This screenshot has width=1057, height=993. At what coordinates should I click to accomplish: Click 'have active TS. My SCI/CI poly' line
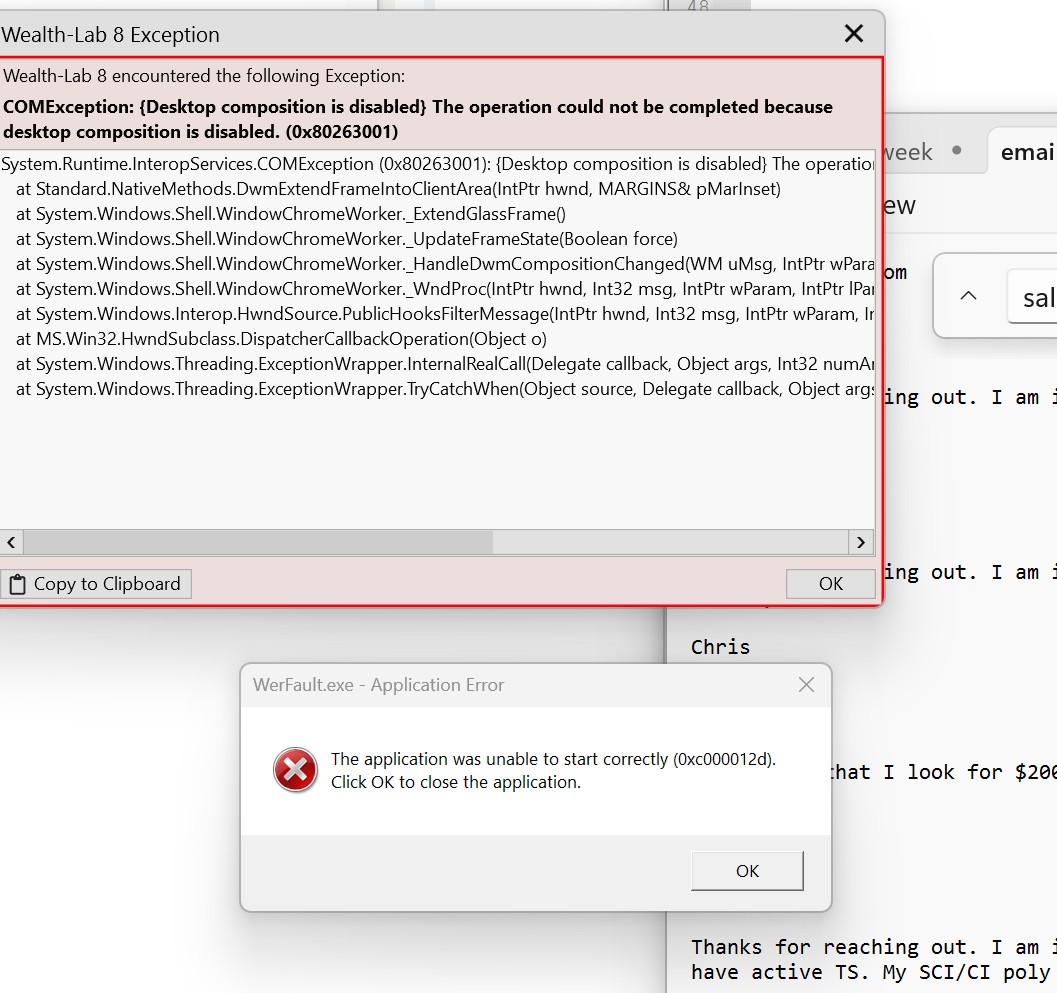click(x=870, y=972)
